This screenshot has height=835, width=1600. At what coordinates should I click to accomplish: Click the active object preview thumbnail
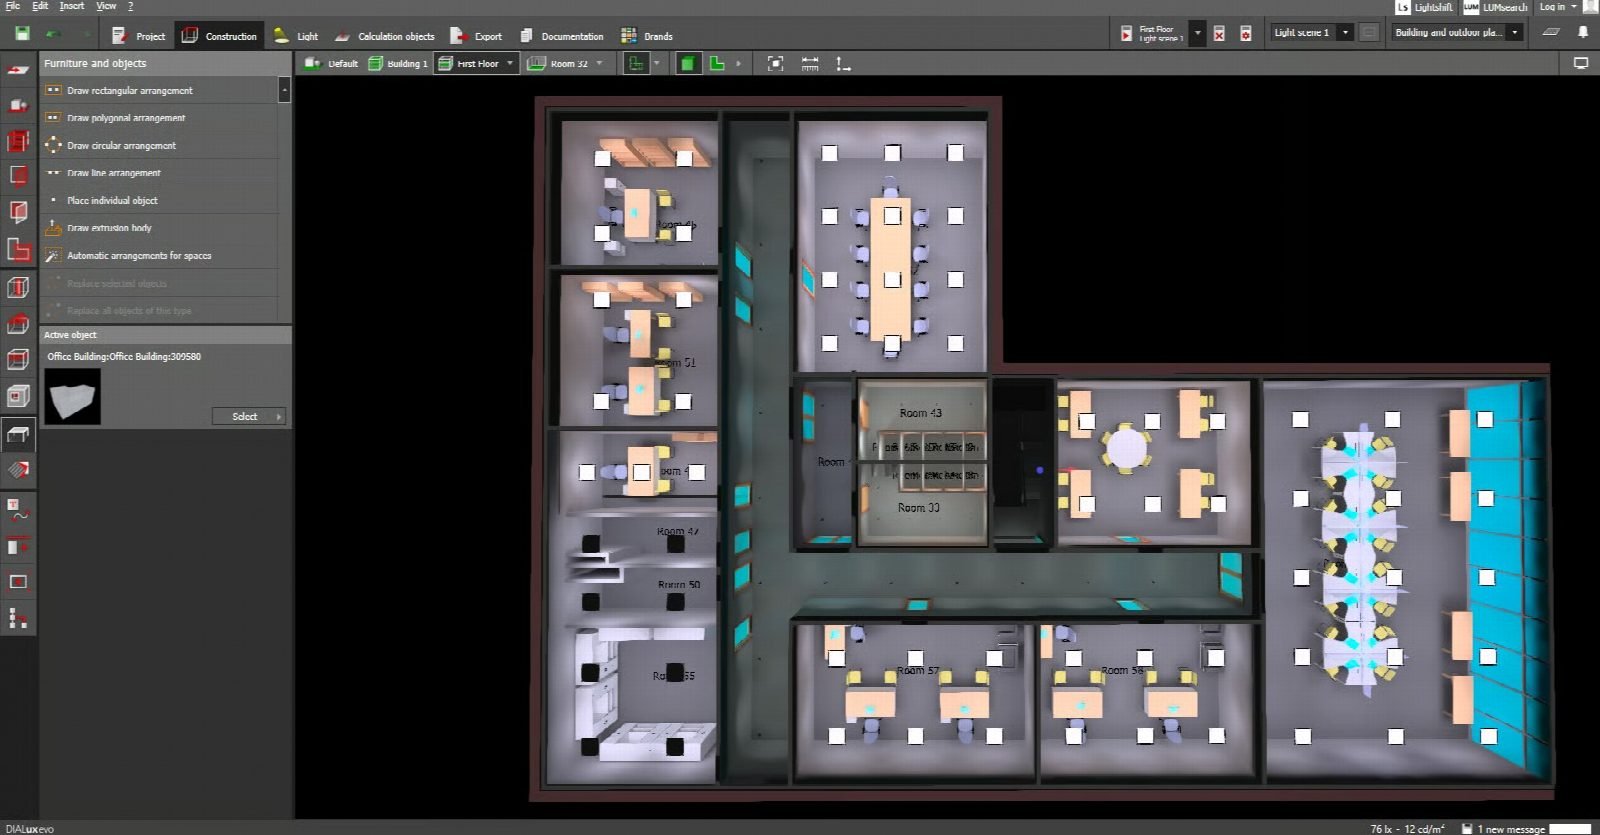[x=72, y=396]
